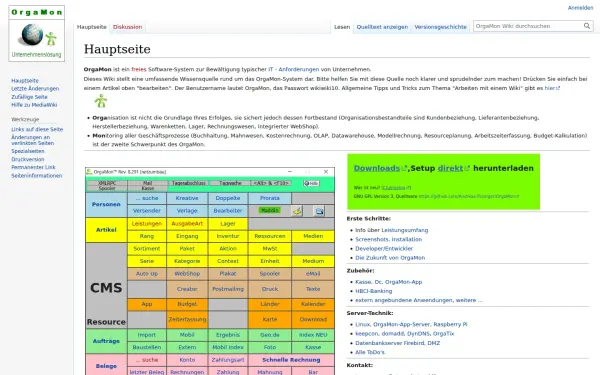Click external link icon after direkt

tap(467, 168)
